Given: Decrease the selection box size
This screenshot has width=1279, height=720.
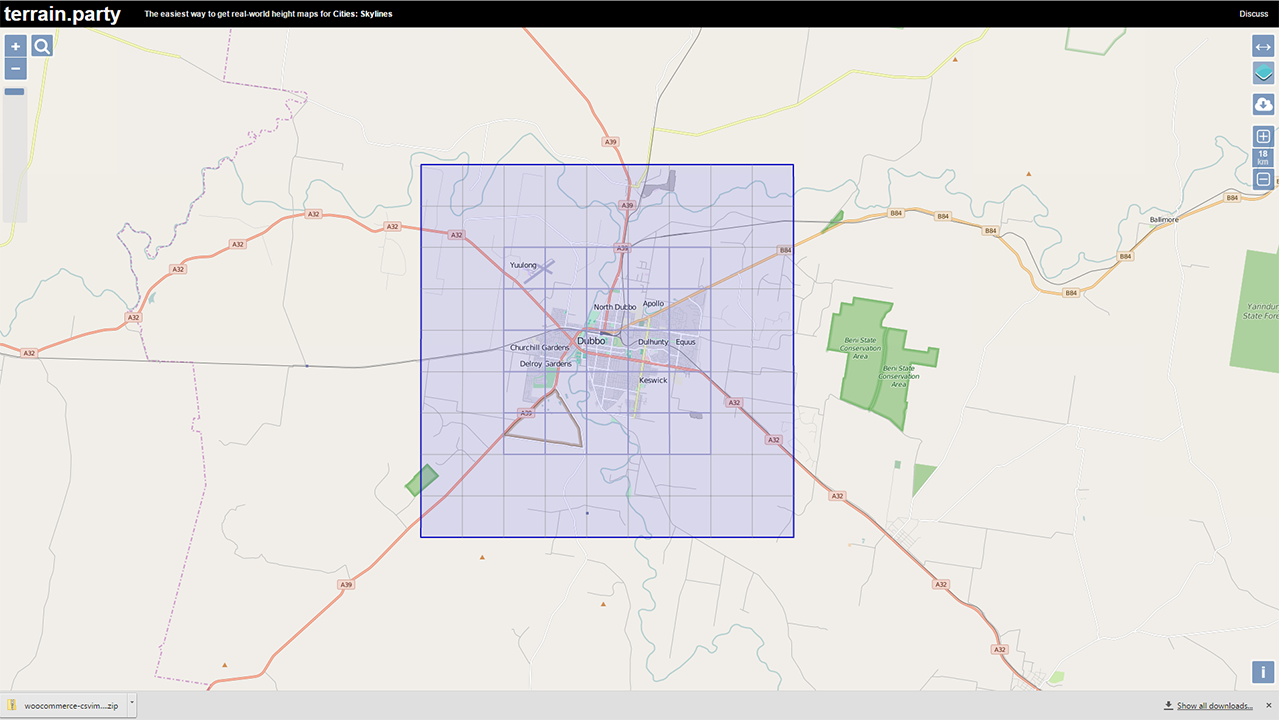Looking at the screenshot, I should (1263, 180).
